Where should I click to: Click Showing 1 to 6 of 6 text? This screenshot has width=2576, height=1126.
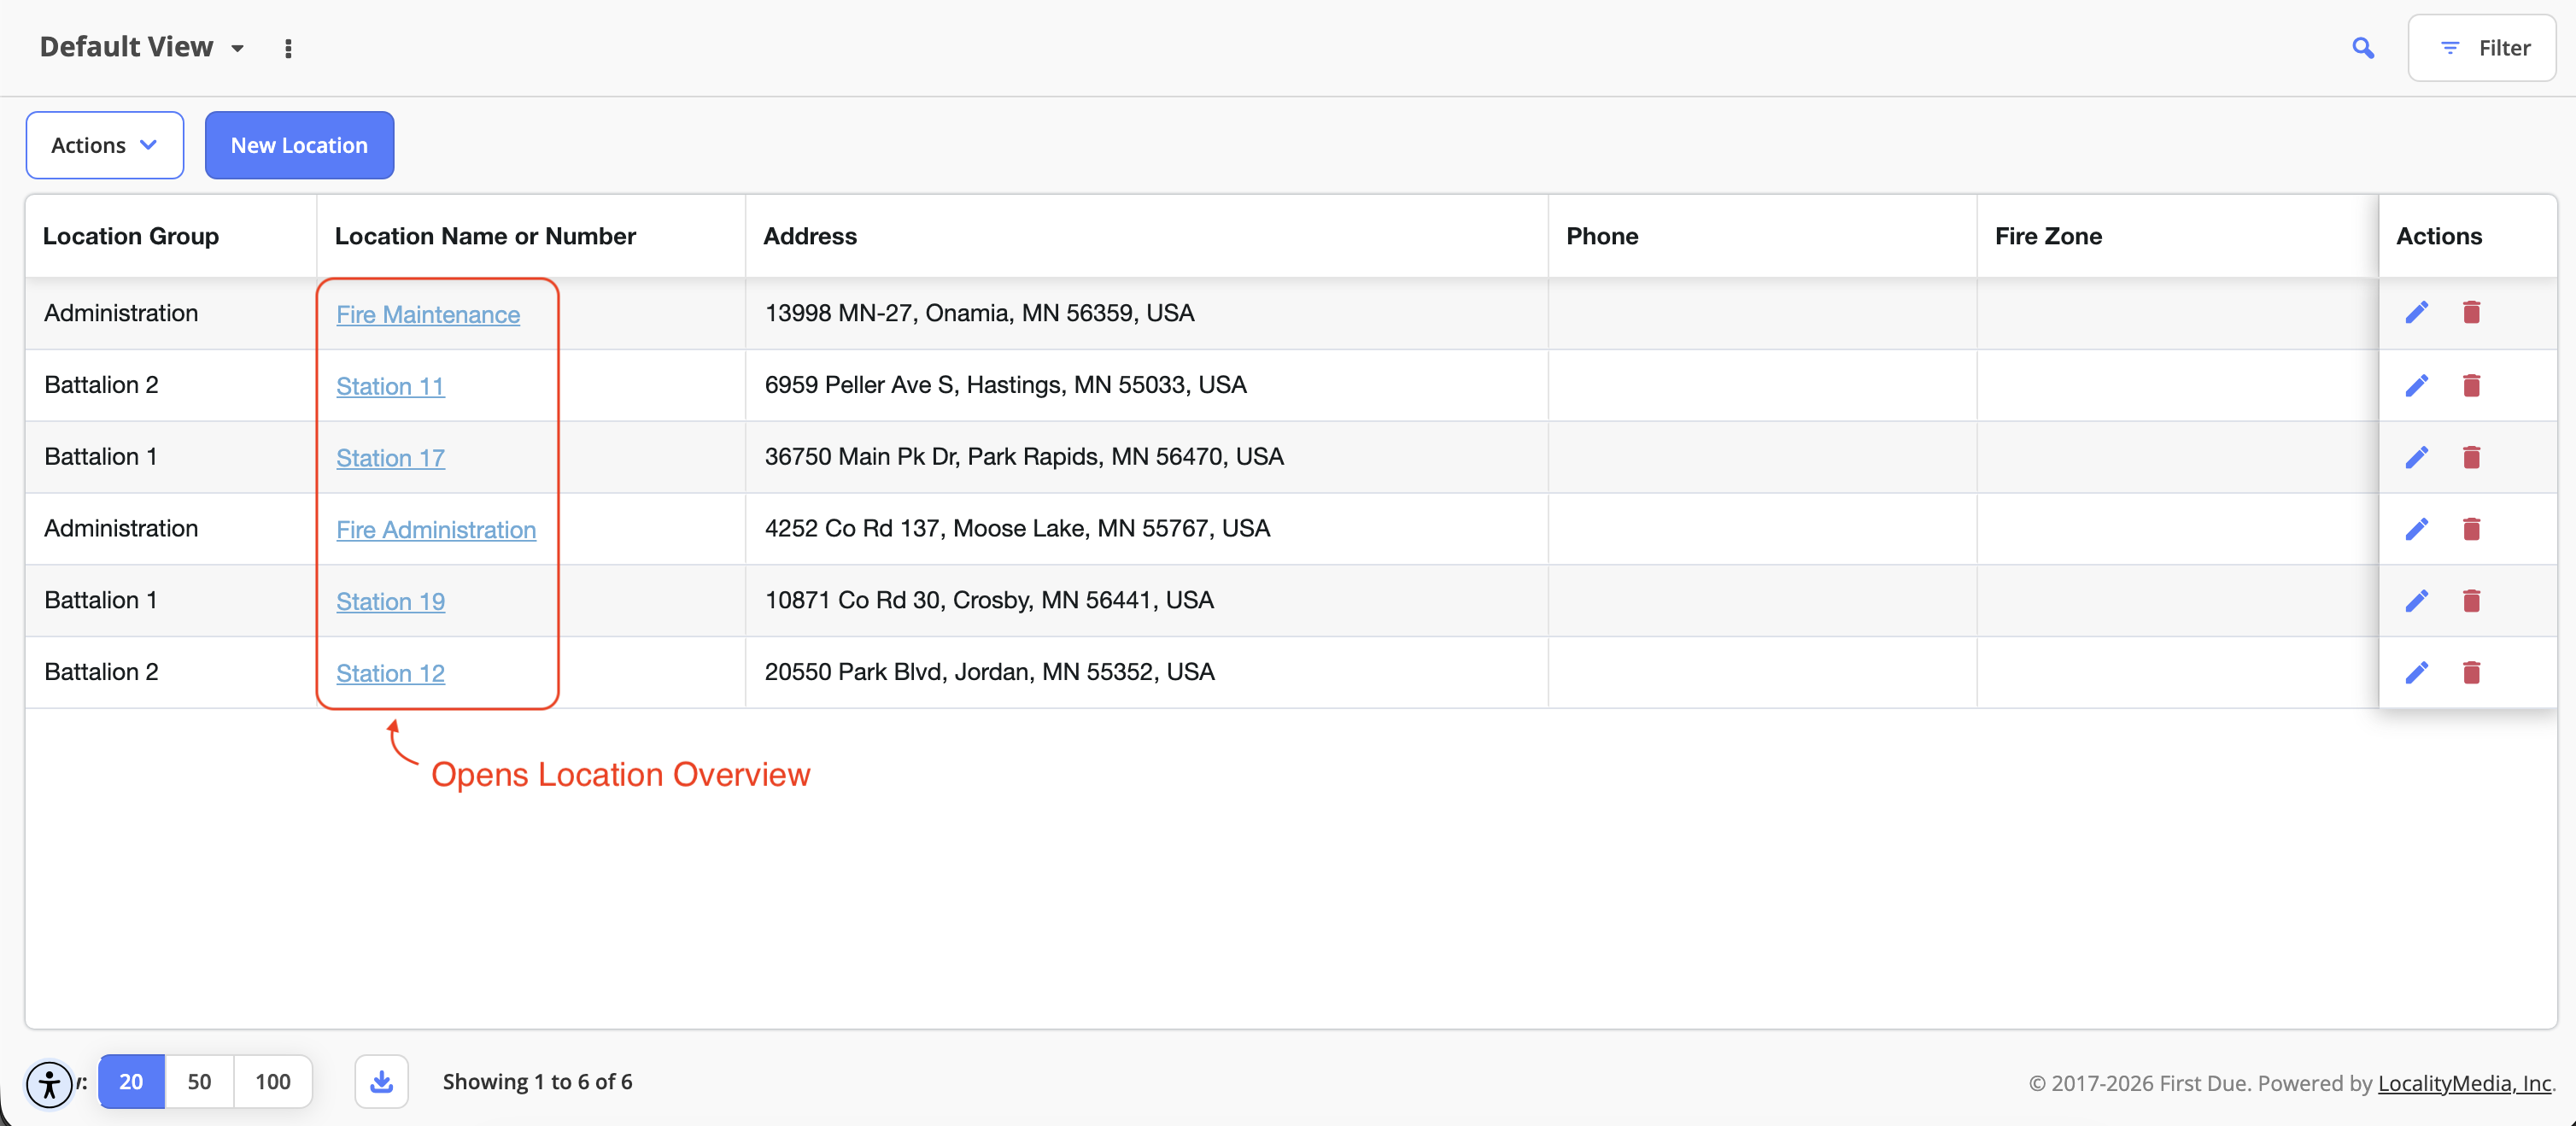(x=537, y=1082)
